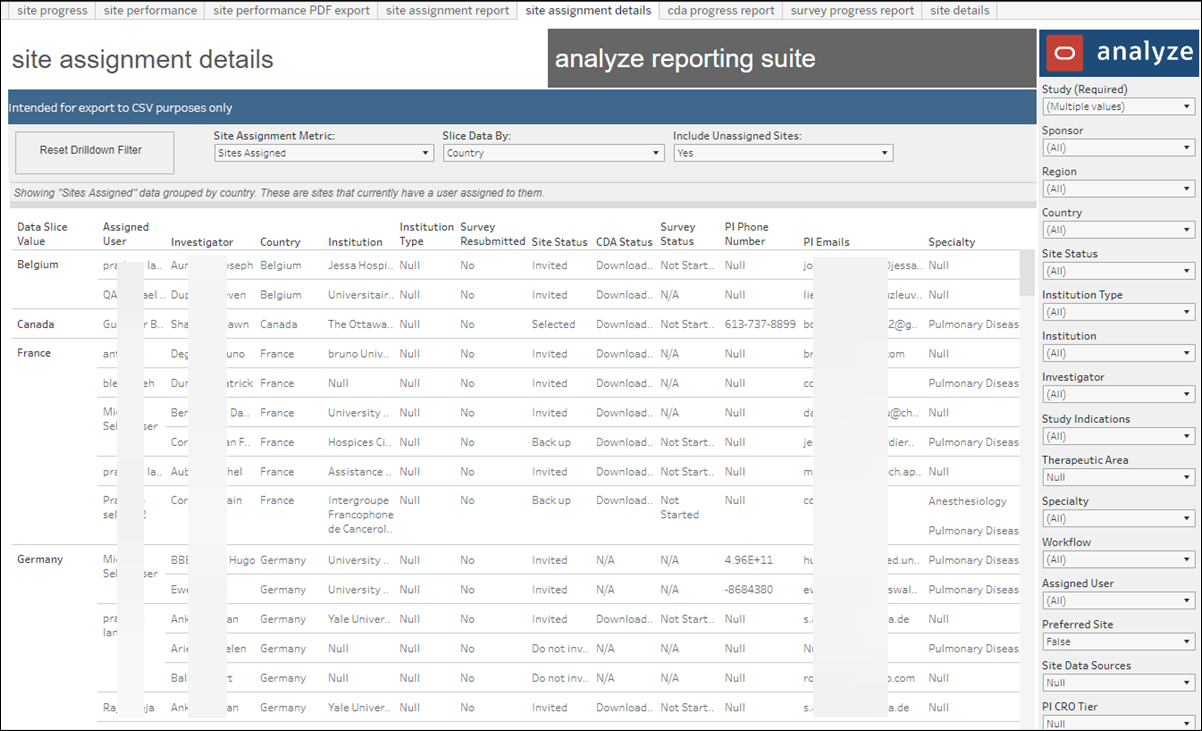Select the site assignment details tab

click(588, 10)
